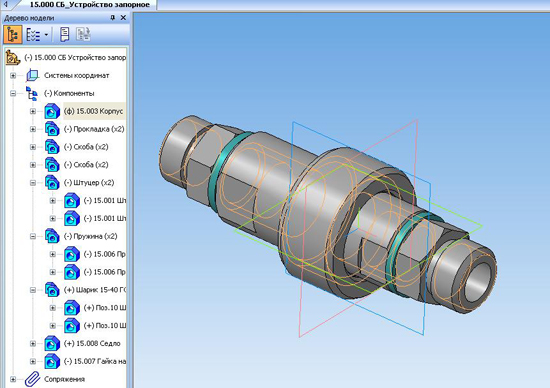Close the Дерево модели panel
Screen dimensions: 550x388
click(x=123, y=18)
